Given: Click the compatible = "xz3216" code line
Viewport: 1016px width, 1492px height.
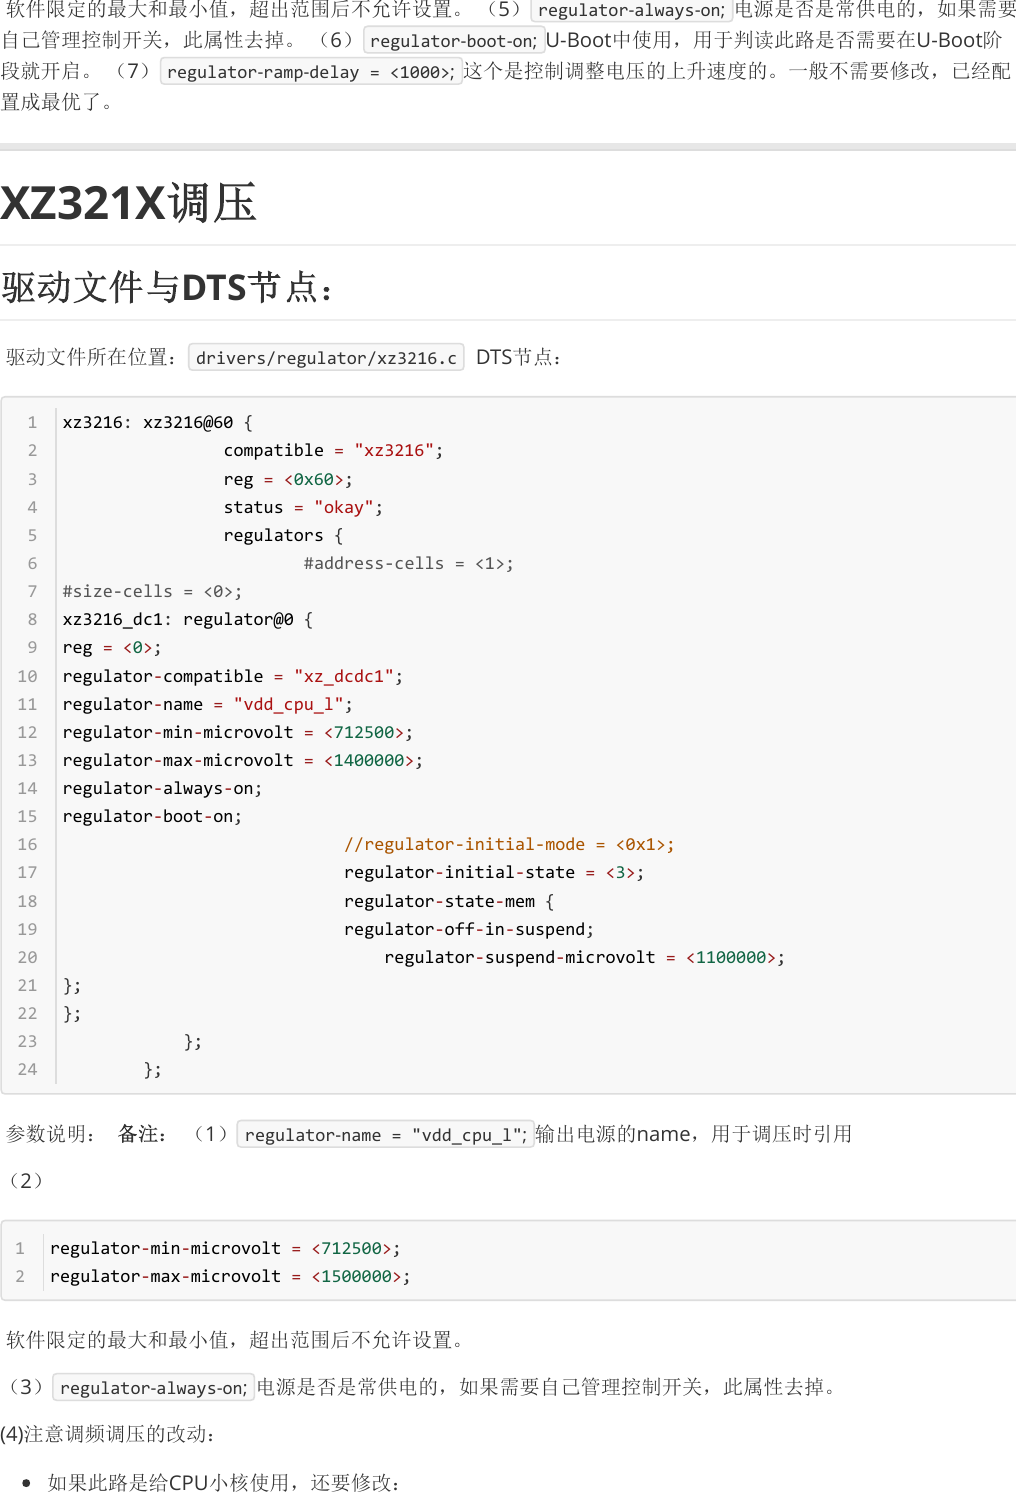Looking at the screenshot, I should (x=332, y=451).
